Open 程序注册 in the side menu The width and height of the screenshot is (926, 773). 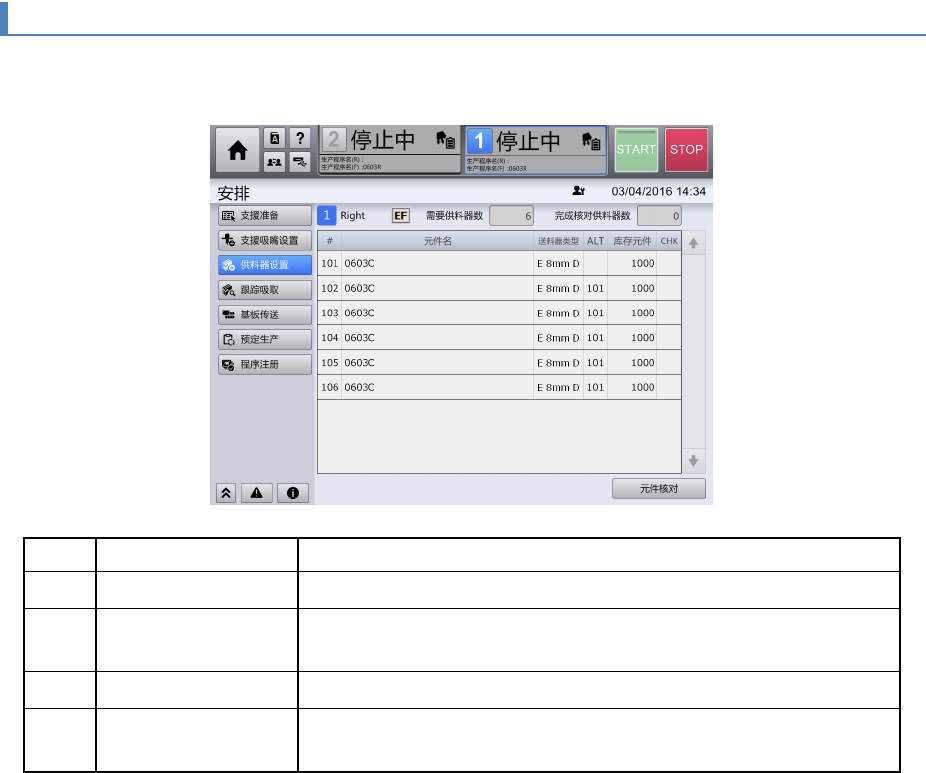click(265, 364)
